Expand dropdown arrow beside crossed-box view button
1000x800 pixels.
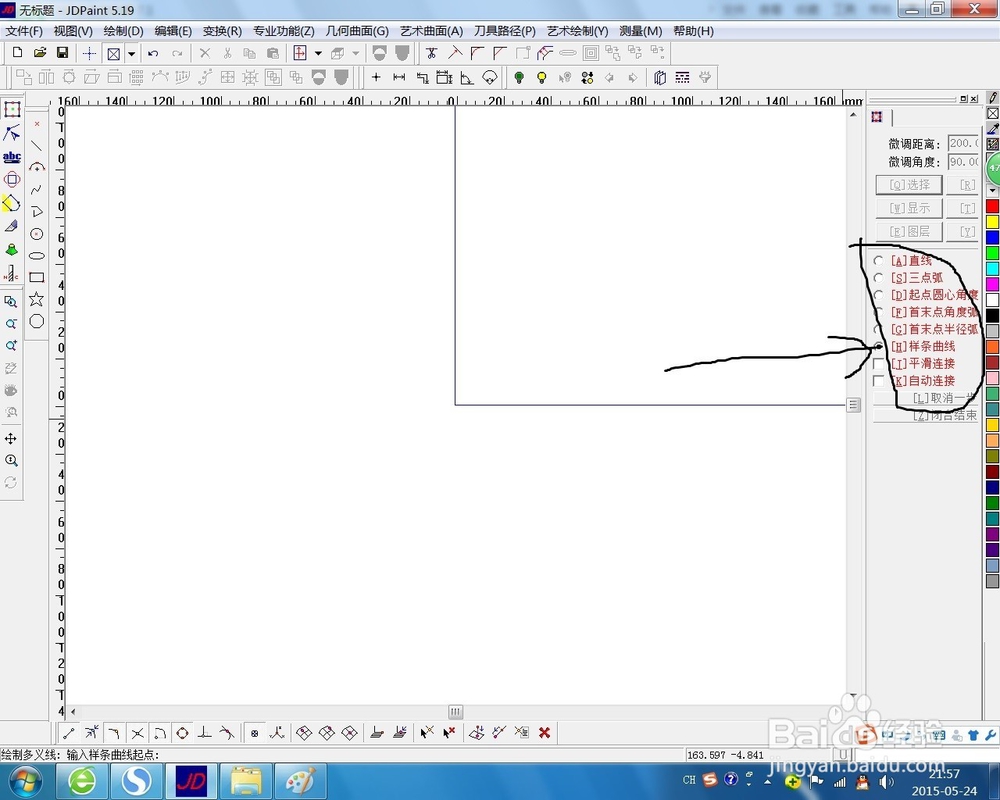click(x=131, y=54)
